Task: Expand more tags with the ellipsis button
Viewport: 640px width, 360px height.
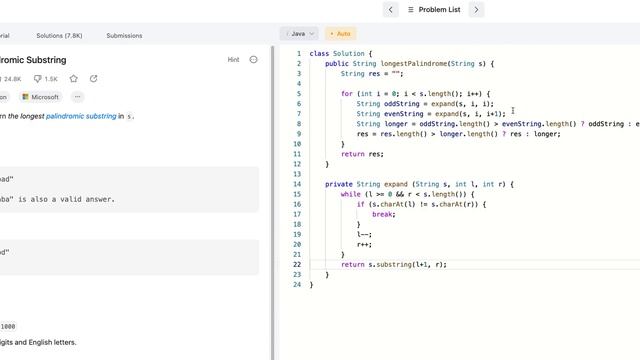Action: (78, 97)
